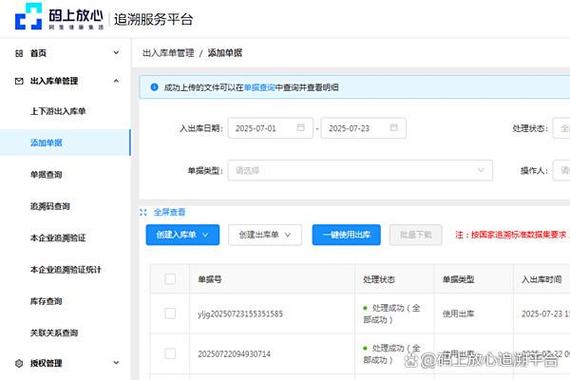The image size is (570, 380).
Task: Open 追溯码查询 in sidebar
Action: (x=50, y=206)
